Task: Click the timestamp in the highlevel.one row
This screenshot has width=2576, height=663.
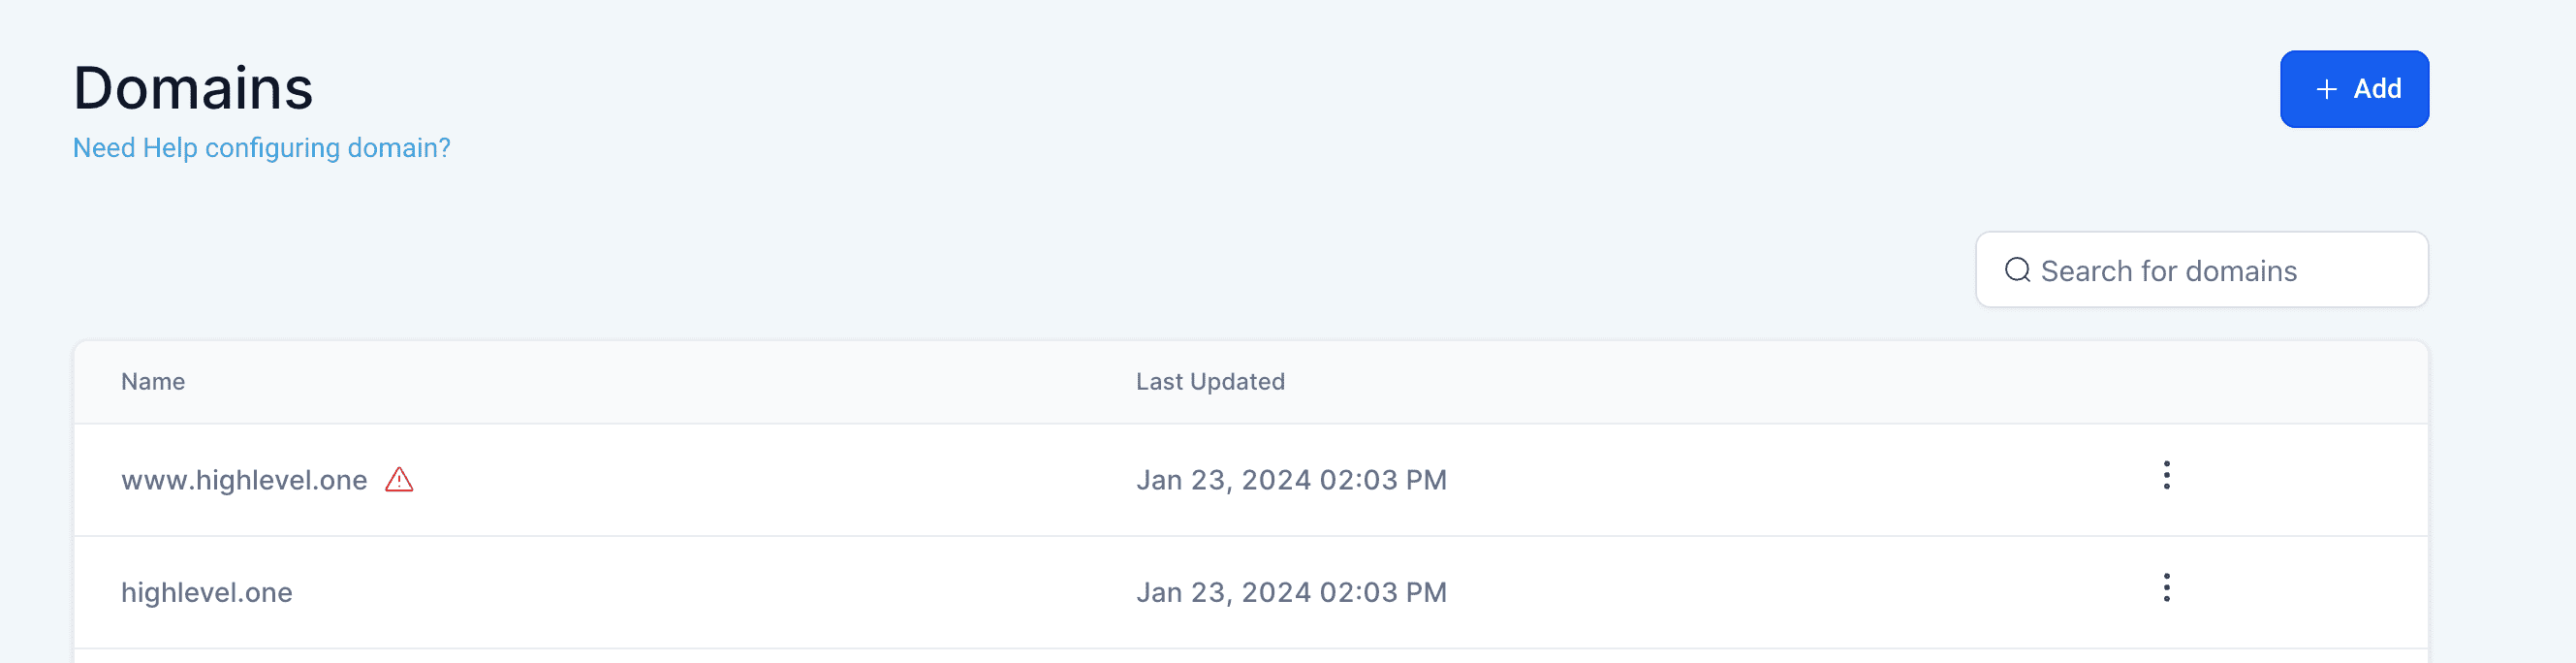Action: 1291,593
